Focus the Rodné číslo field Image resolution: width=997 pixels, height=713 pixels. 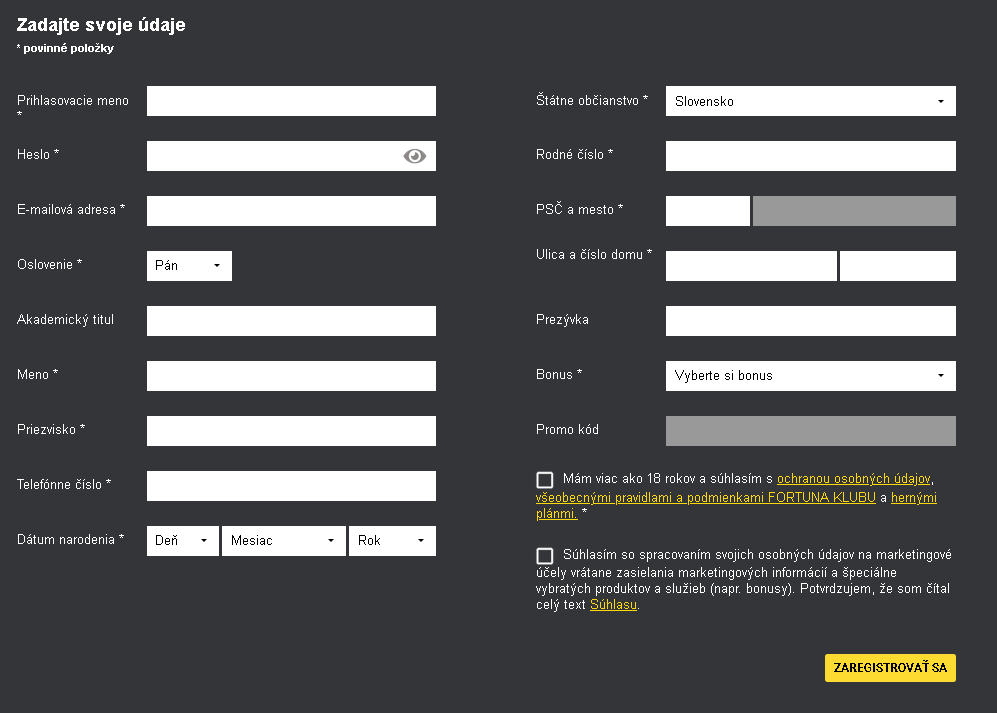point(811,156)
